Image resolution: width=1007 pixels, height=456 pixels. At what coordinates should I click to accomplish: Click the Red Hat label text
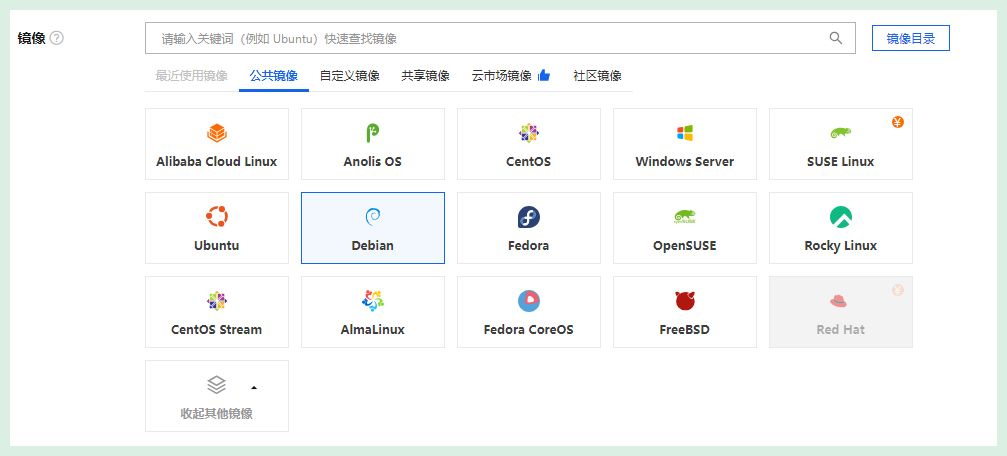841,329
